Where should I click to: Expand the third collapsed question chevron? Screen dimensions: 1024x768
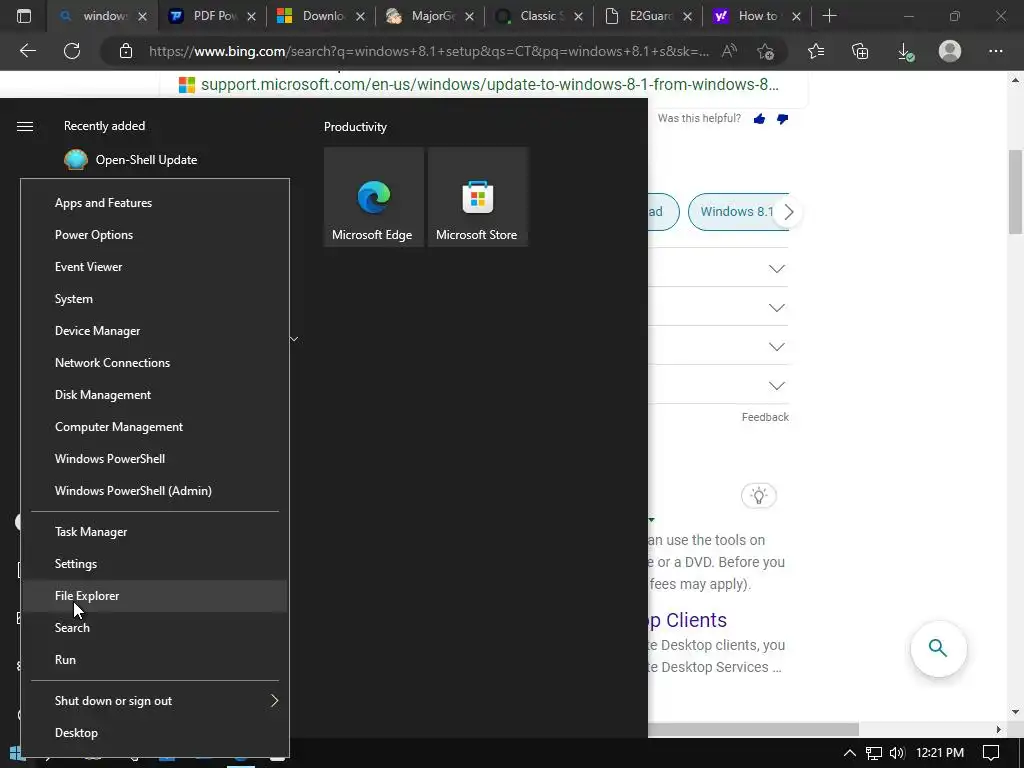click(x=776, y=347)
